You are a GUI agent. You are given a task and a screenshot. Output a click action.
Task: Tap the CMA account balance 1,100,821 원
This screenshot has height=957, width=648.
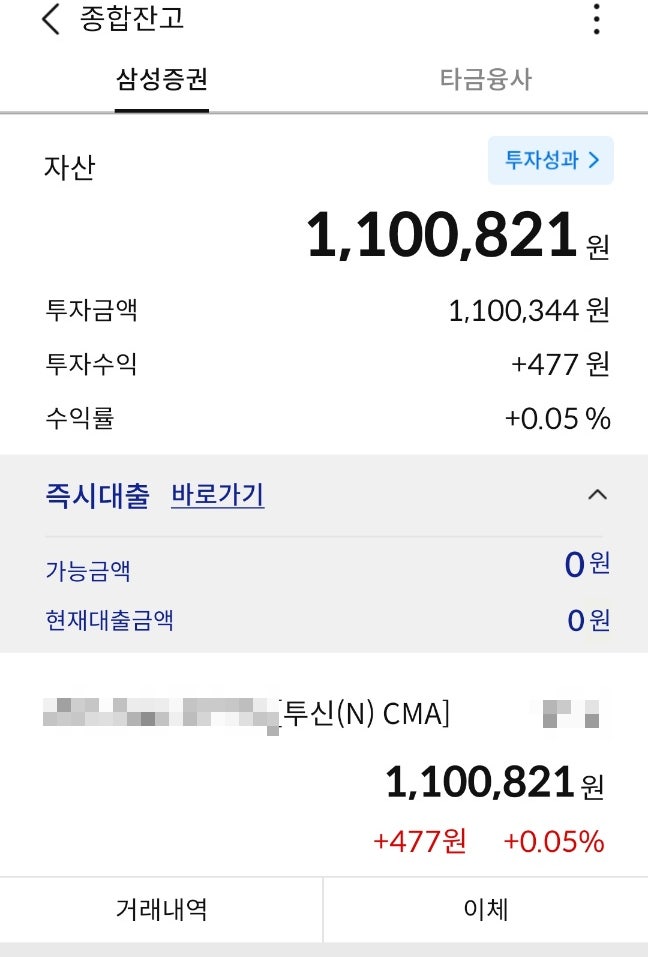(x=495, y=783)
